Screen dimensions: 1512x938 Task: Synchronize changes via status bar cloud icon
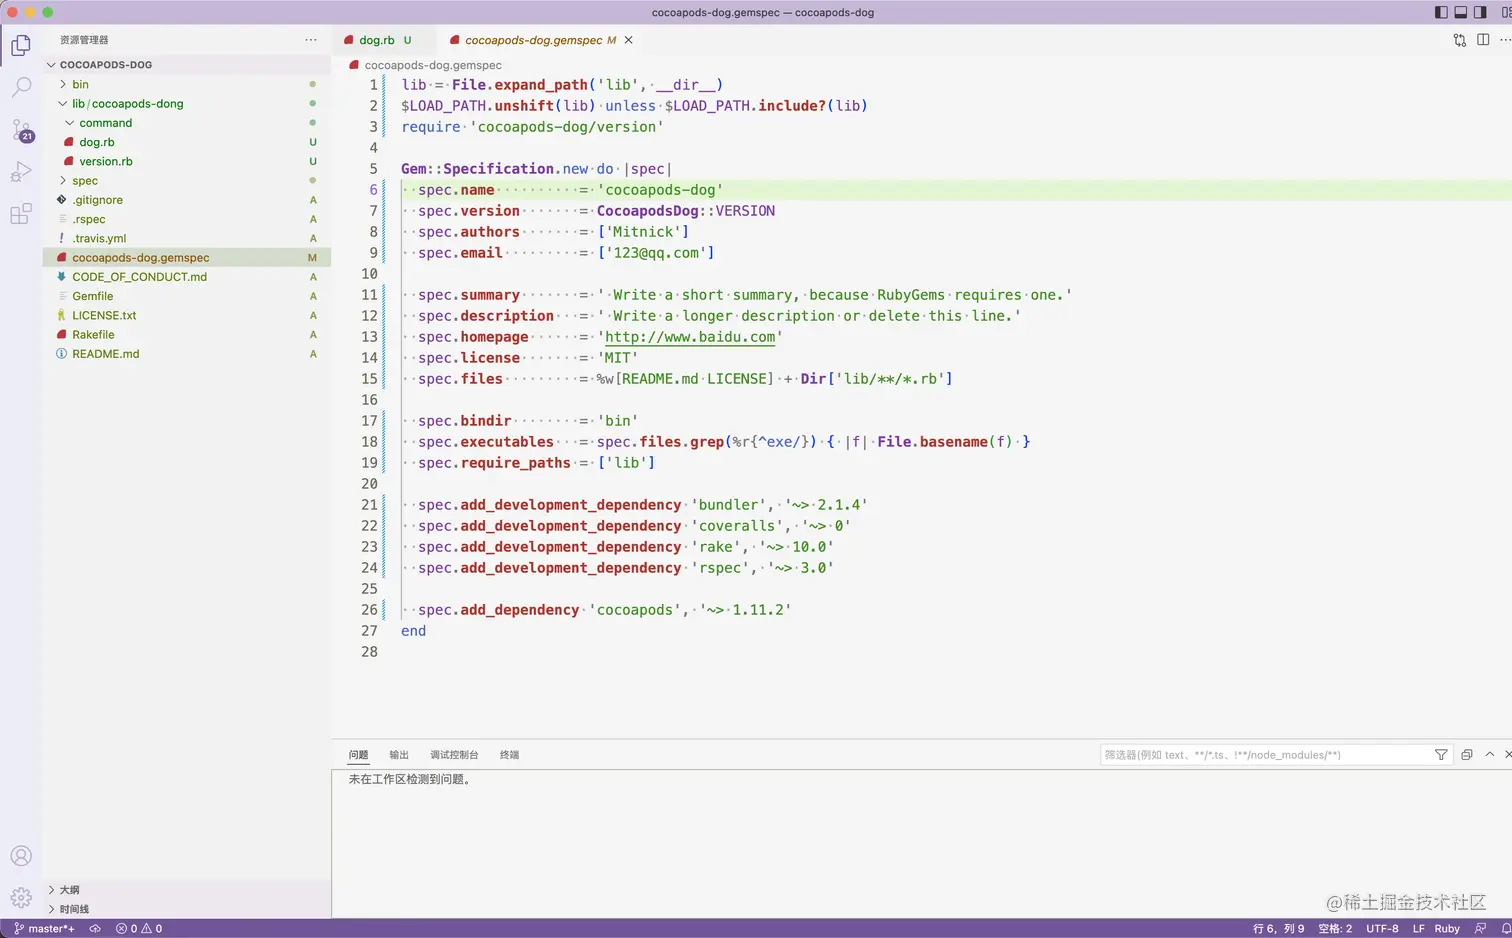click(x=95, y=929)
